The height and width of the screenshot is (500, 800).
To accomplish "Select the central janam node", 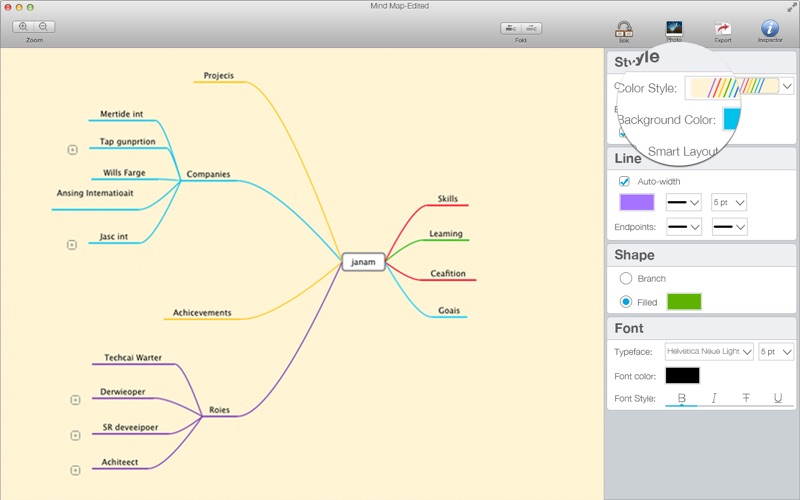I will [363, 262].
